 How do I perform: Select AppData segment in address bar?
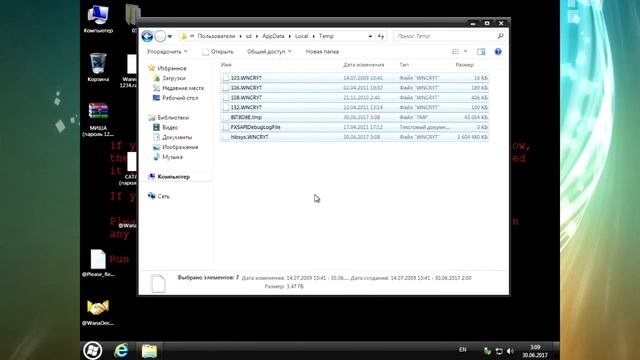[x=273, y=36]
